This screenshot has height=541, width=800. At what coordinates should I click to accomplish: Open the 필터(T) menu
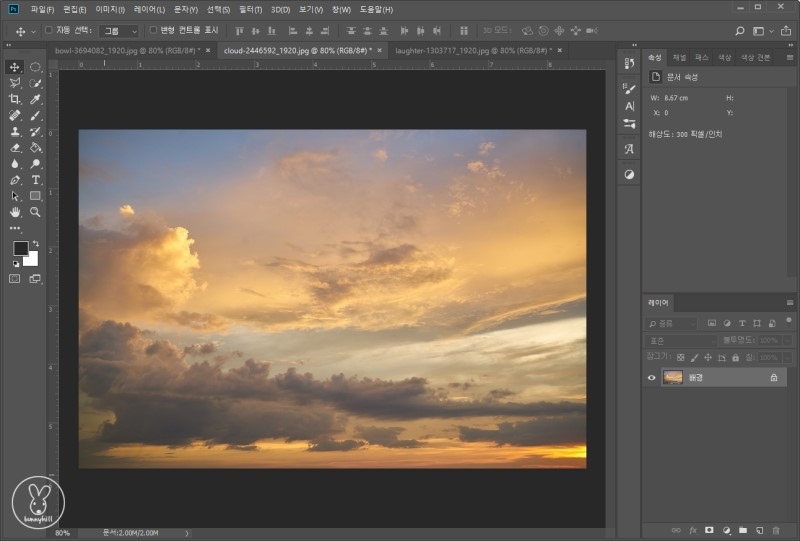250,9
